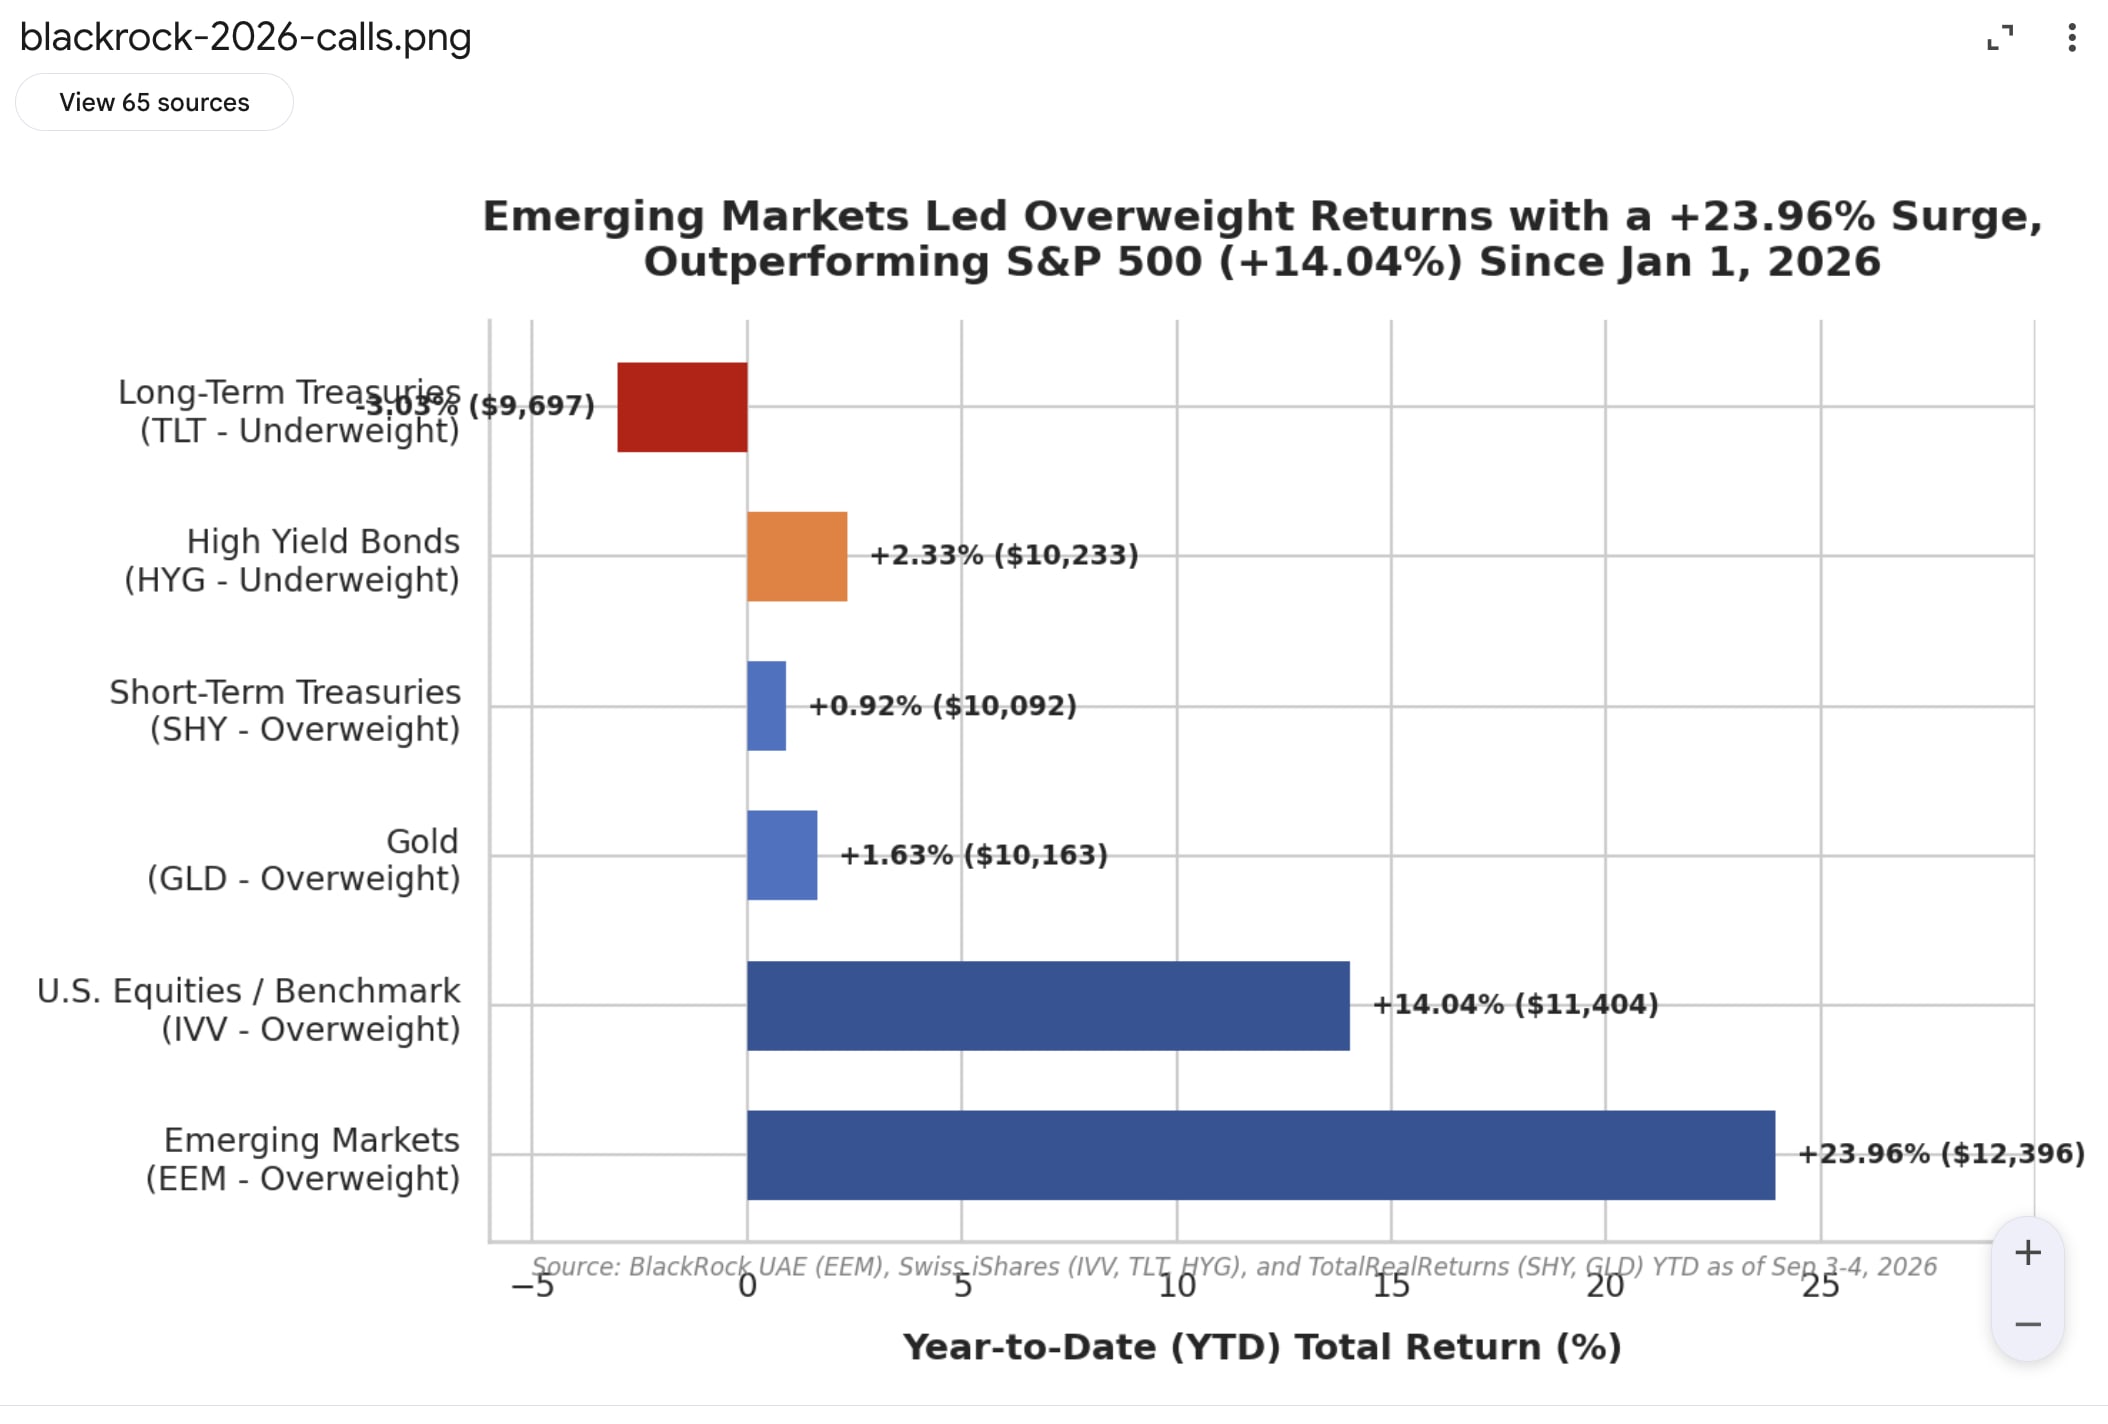Click the chart title text
This screenshot has height=1424, width=2108.
1262,239
